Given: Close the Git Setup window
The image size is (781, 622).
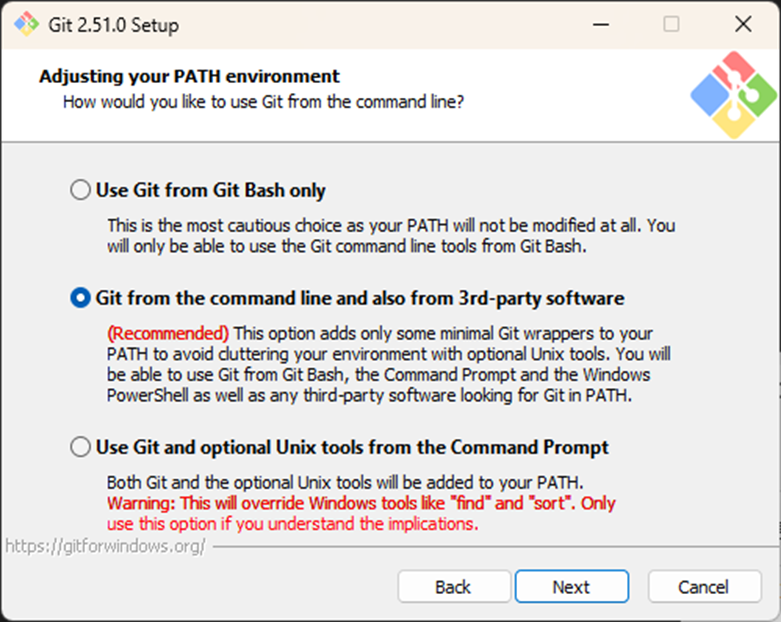Looking at the screenshot, I should [741, 24].
